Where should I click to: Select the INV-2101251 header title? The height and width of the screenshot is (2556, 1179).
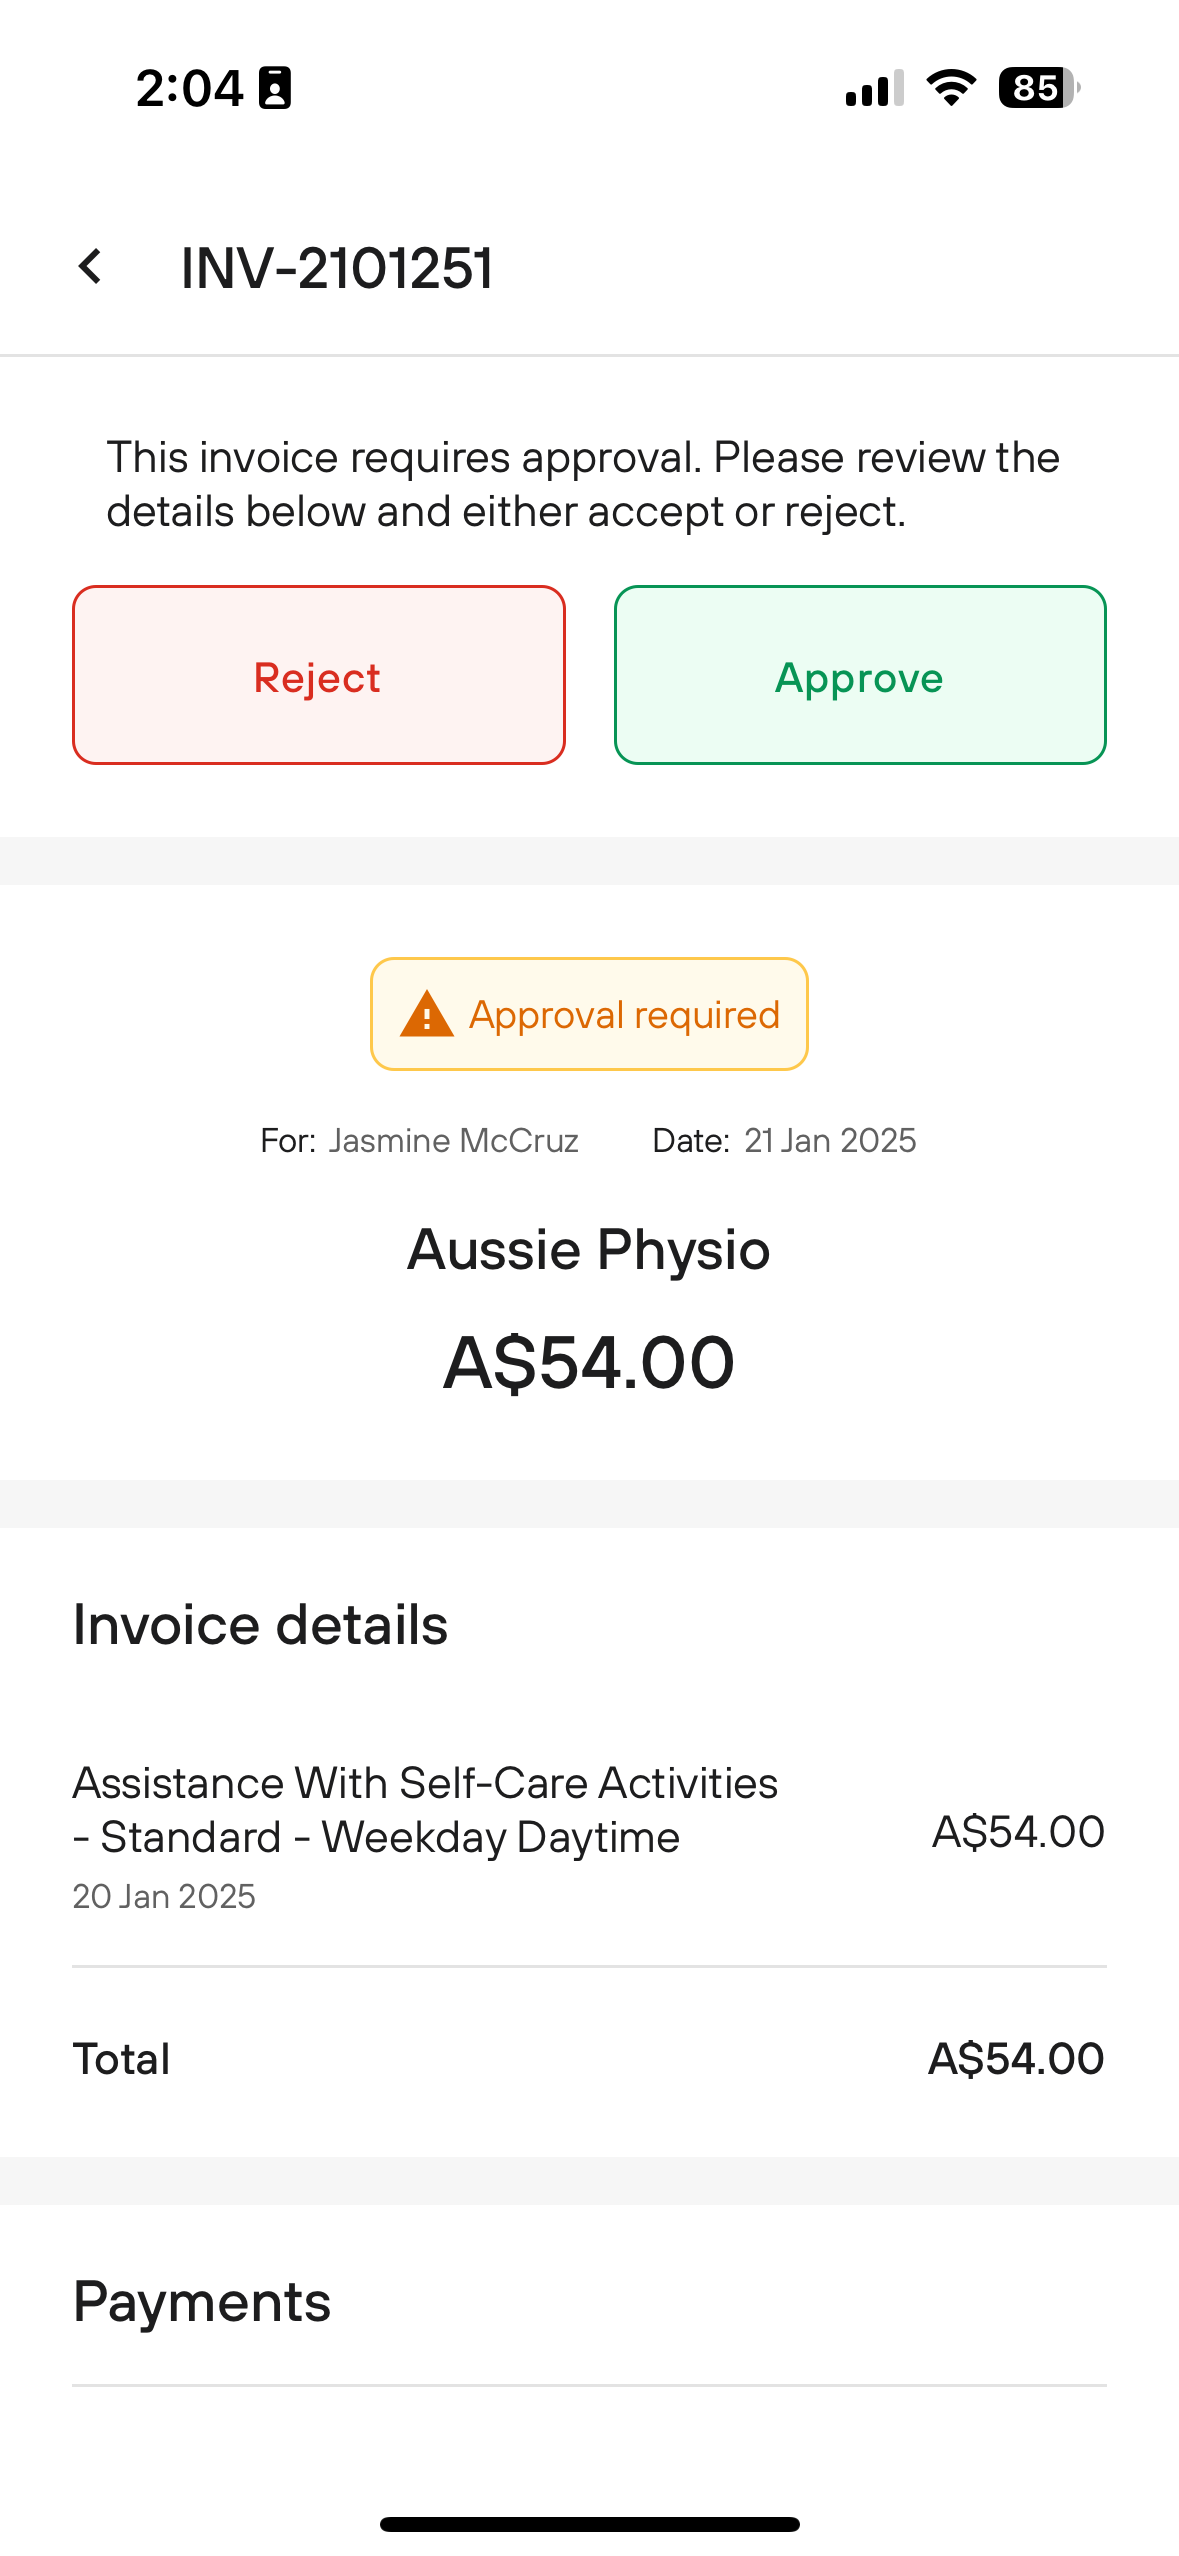(x=337, y=268)
